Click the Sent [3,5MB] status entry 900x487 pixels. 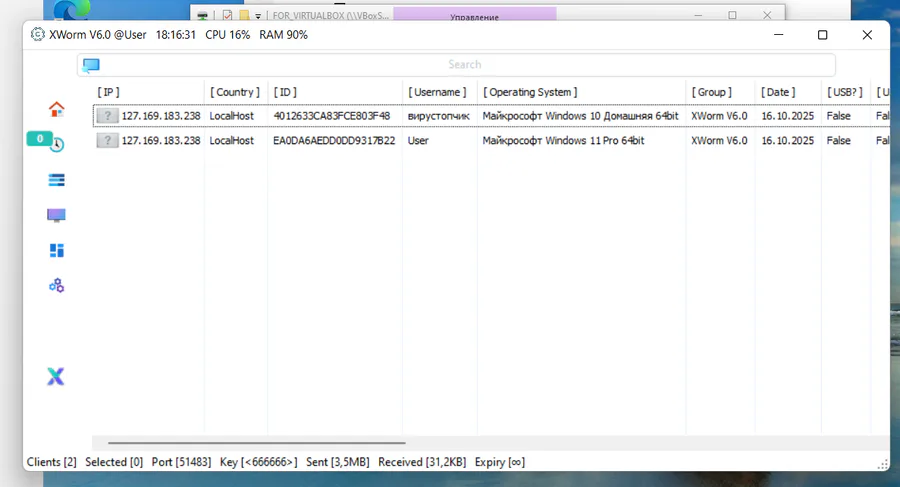pos(338,462)
